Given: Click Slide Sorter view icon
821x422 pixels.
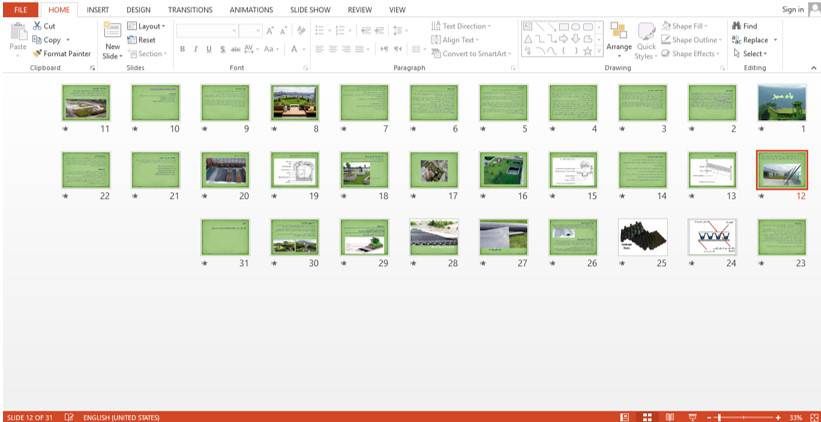Looking at the screenshot, I should 647,417.
